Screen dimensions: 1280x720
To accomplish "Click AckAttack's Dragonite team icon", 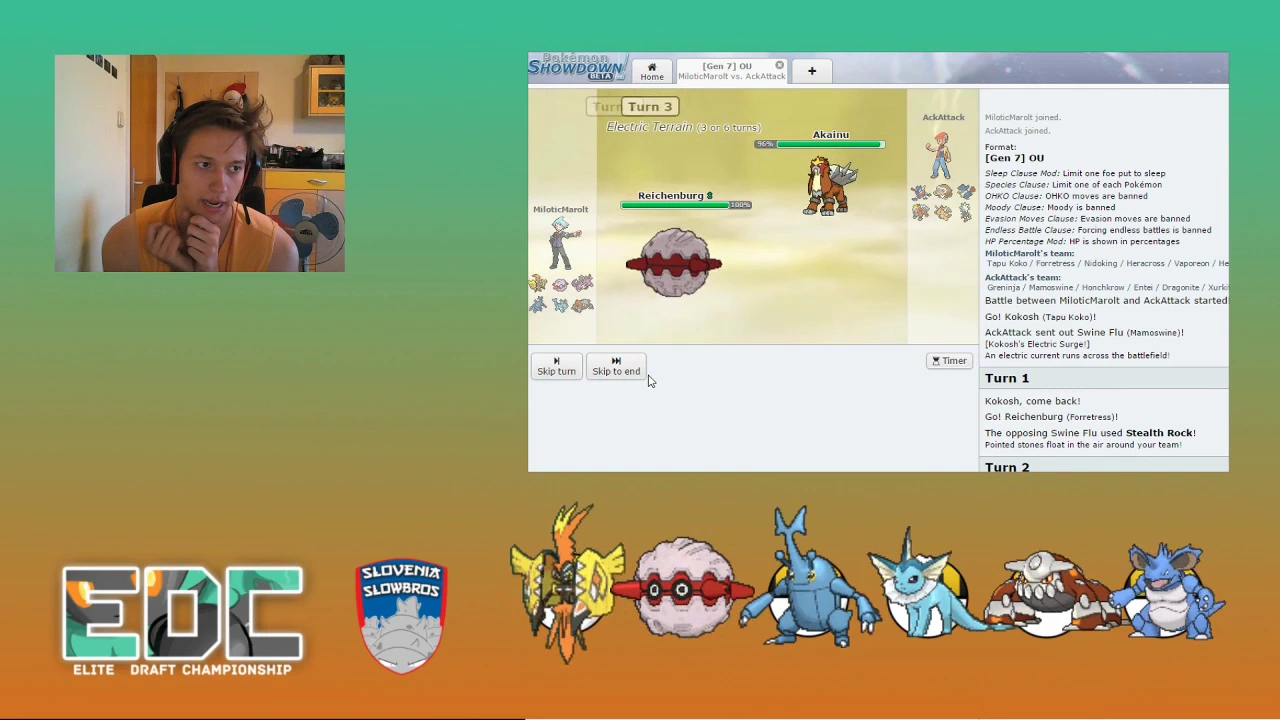I will pyautogui.click(x=943, y=213).
